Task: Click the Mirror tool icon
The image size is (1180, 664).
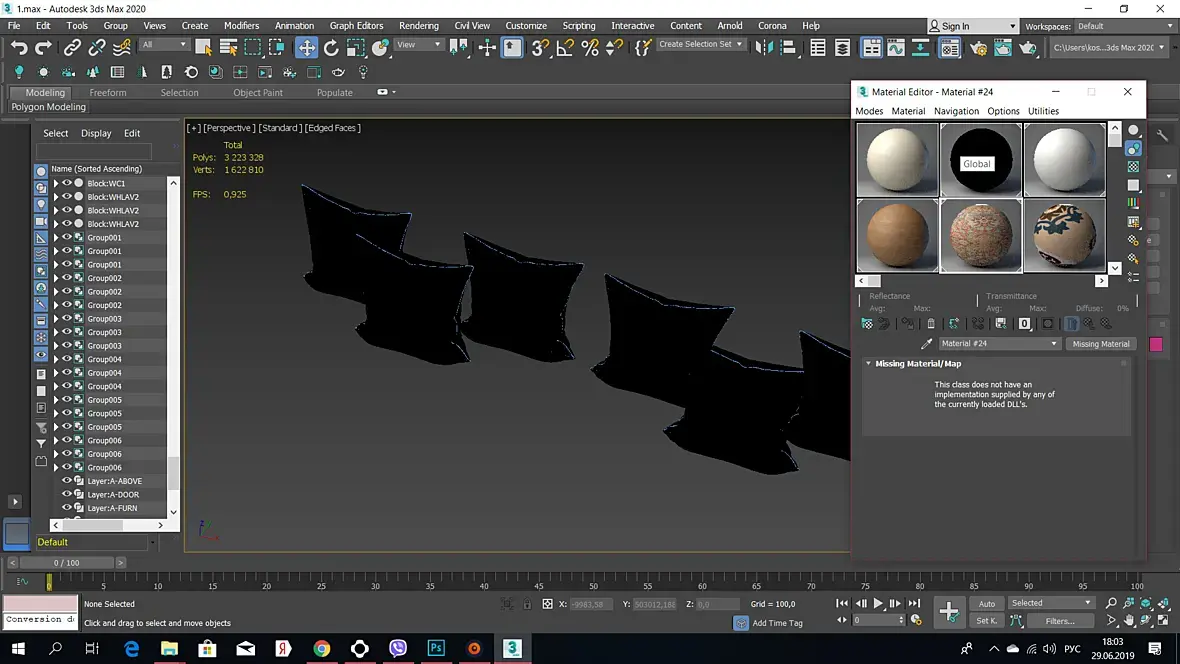Action: tap(763, 47)
